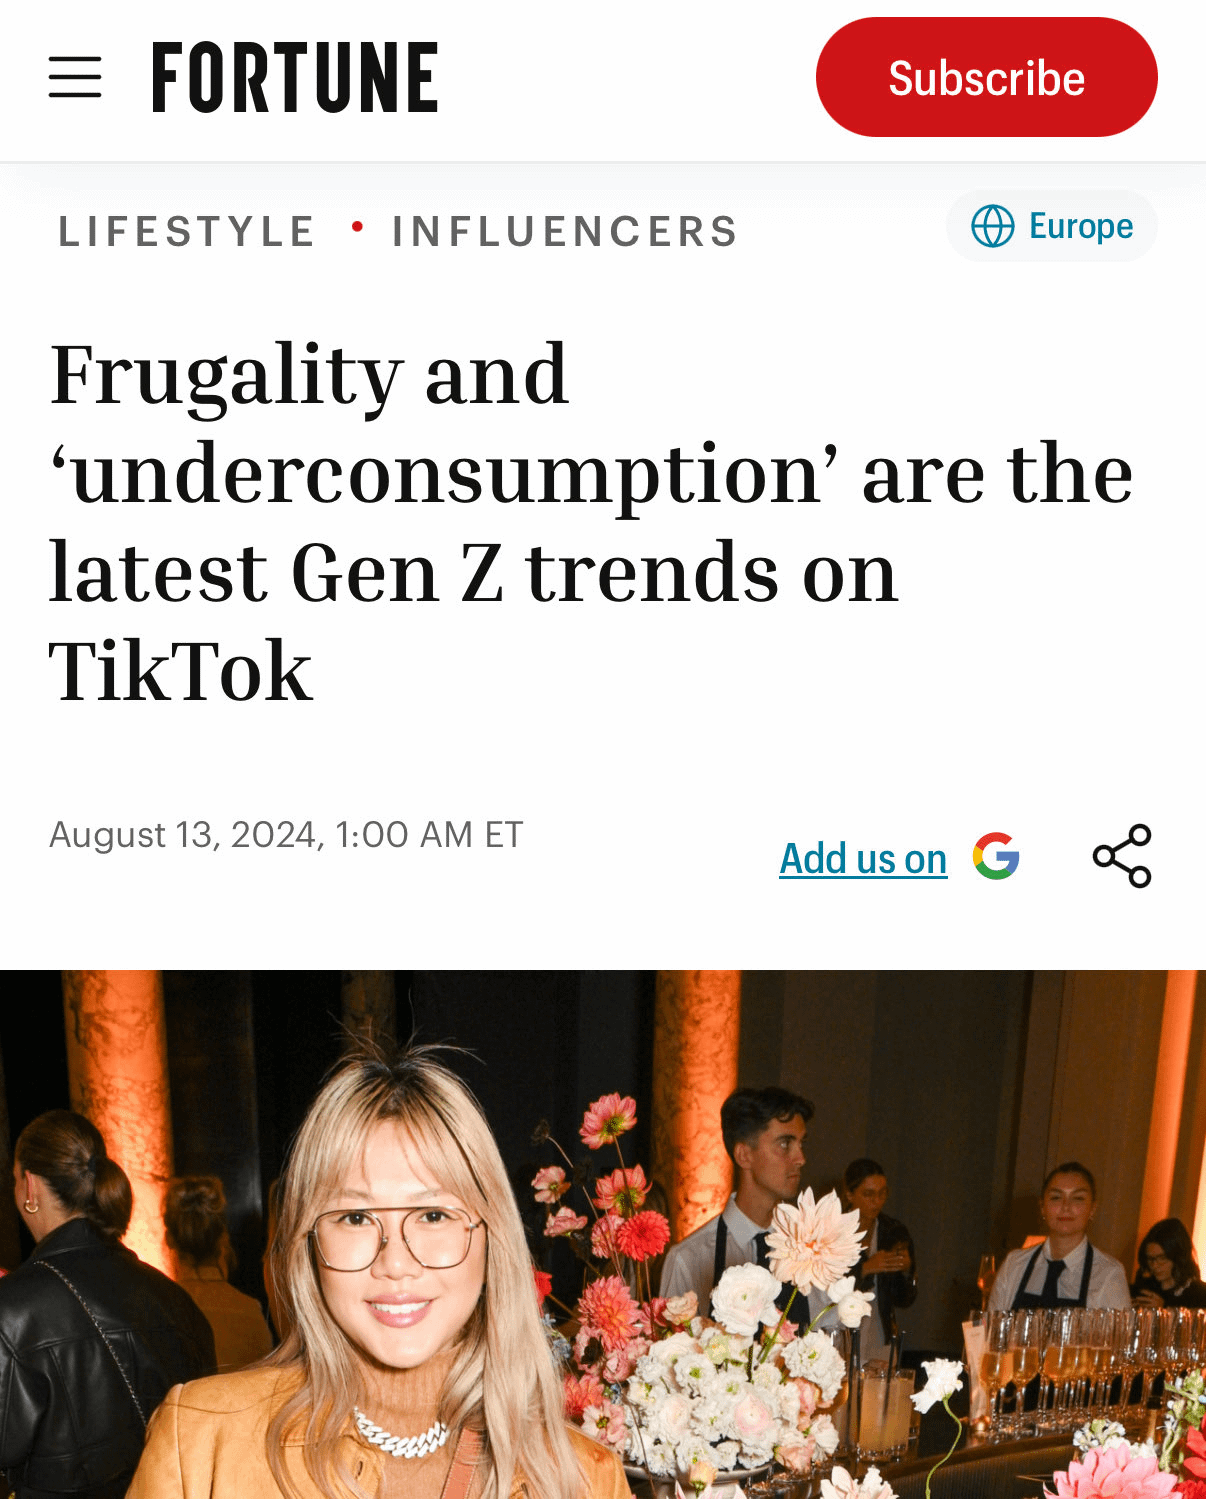Go to the INFLUENCERS section
This screenshot has width=1206, height=1499.
tap(565, 231)
